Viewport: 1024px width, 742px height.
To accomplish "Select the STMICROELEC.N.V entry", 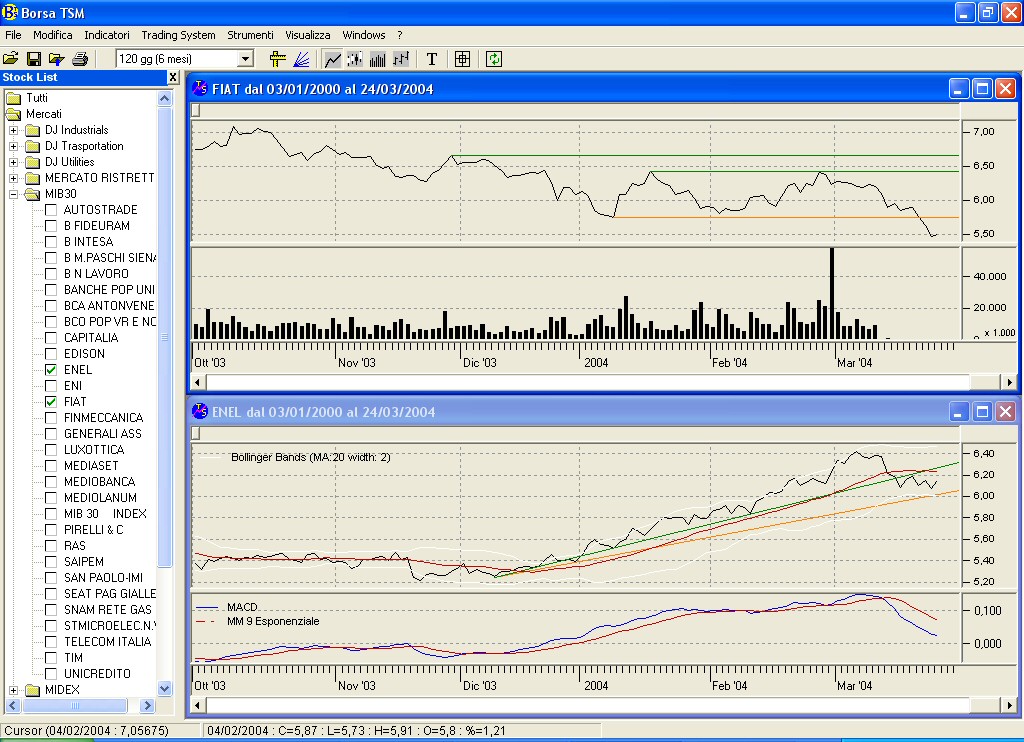I will point(110,626).
